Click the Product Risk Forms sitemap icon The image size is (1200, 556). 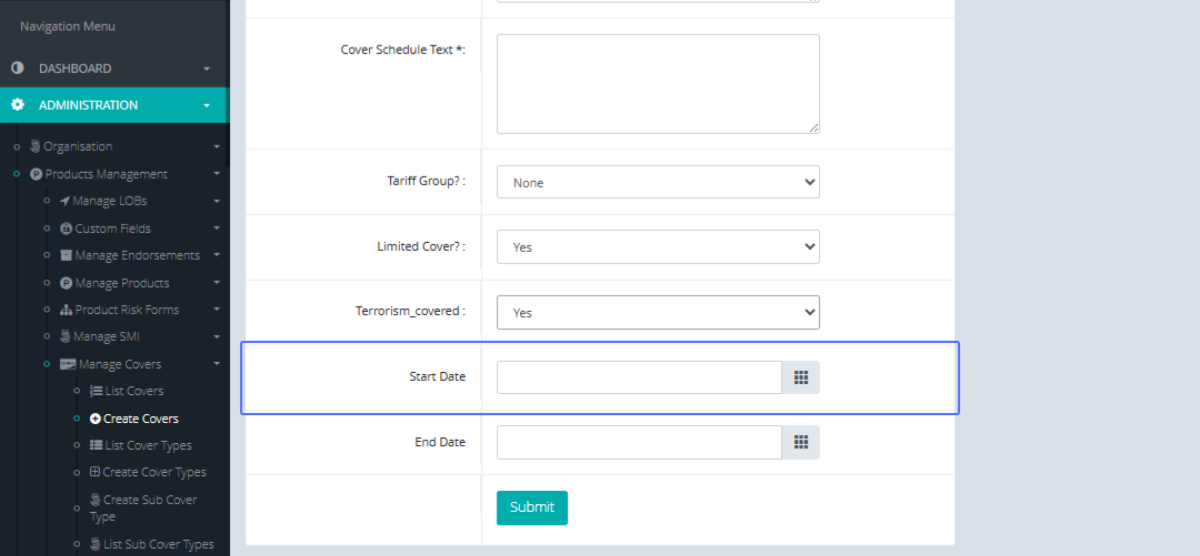click(66, 310)
